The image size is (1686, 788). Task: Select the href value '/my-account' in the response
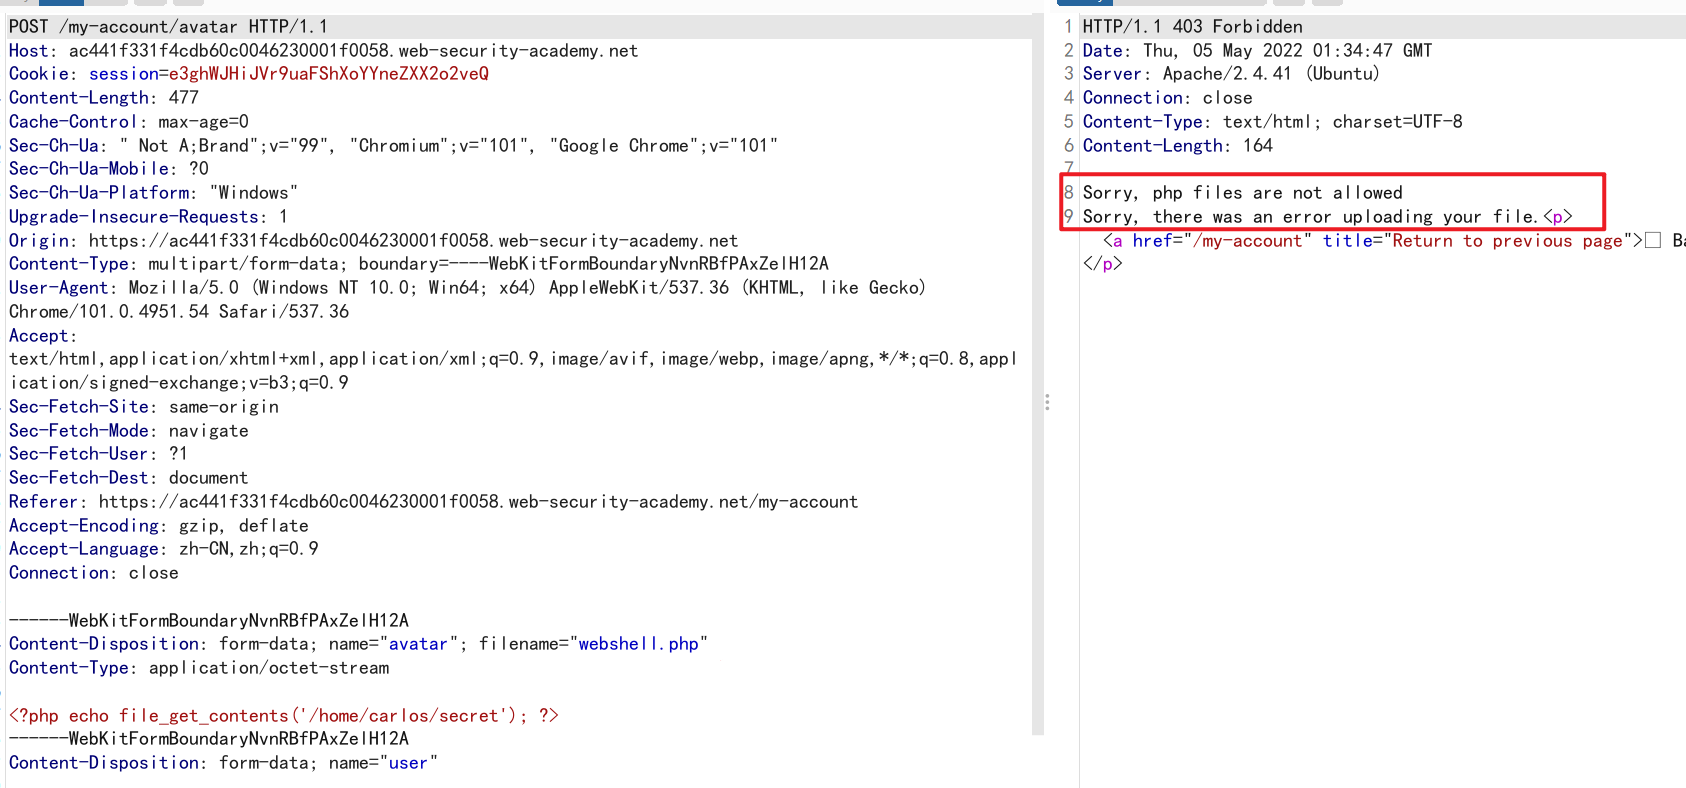point(1247,241)
